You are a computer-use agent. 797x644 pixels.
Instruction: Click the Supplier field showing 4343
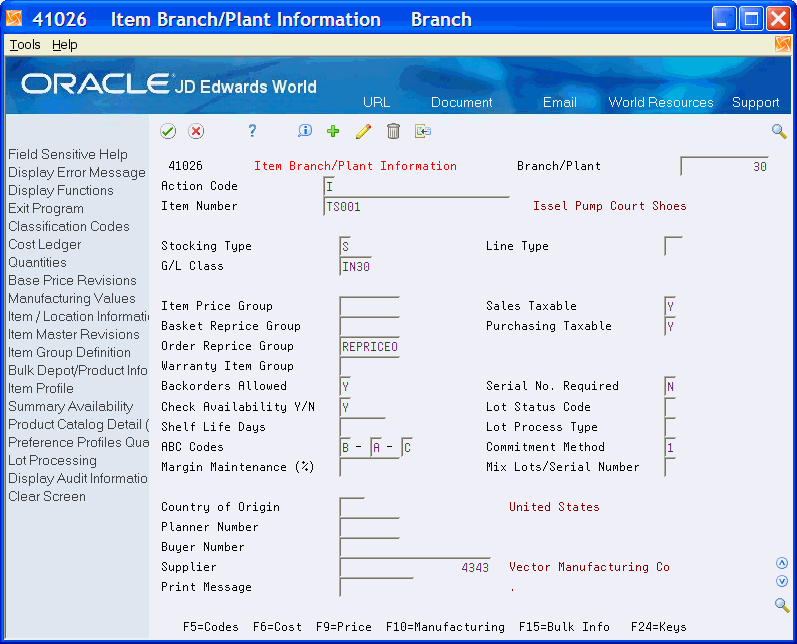pos(415,567)
